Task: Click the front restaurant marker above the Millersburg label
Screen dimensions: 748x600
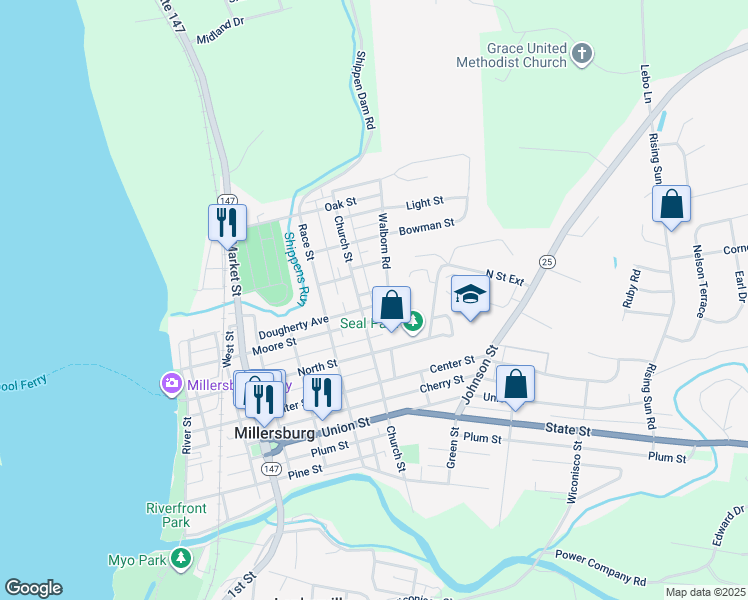Action: [x=264, y=403]
